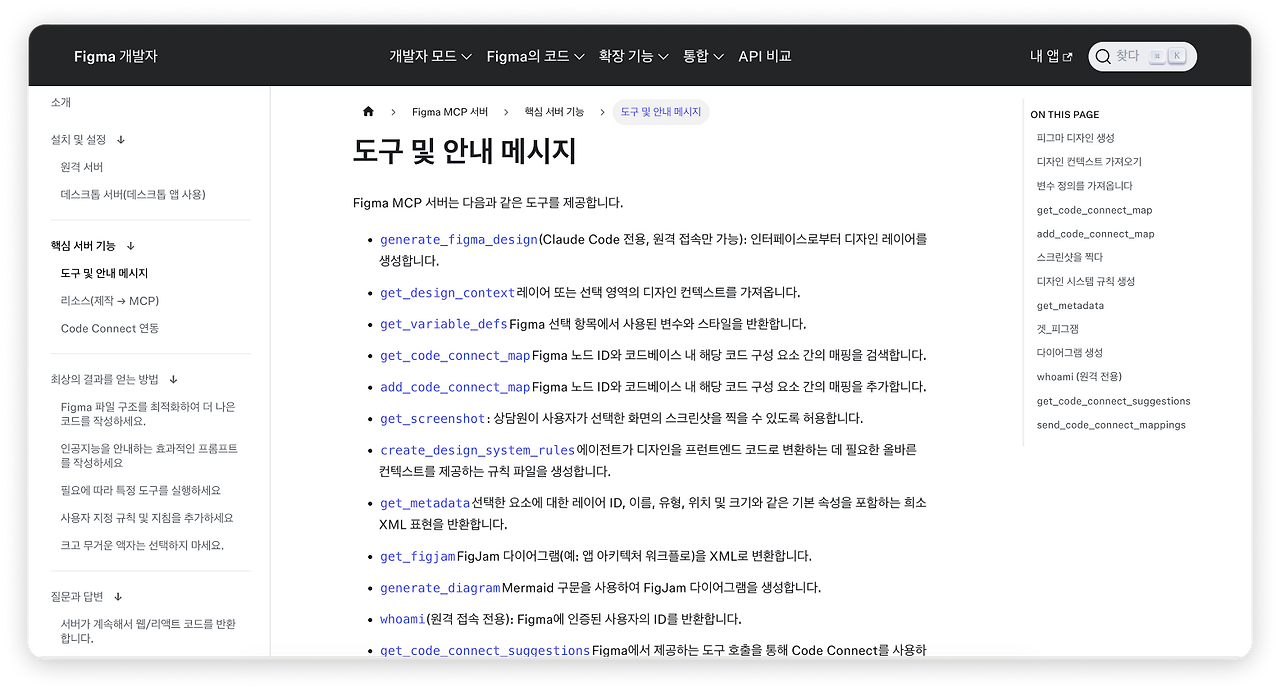The image size is (1280, 691).
Task: Jump to 디자인 컨텍스트 가져오기 section
Action: [1089, 162]
